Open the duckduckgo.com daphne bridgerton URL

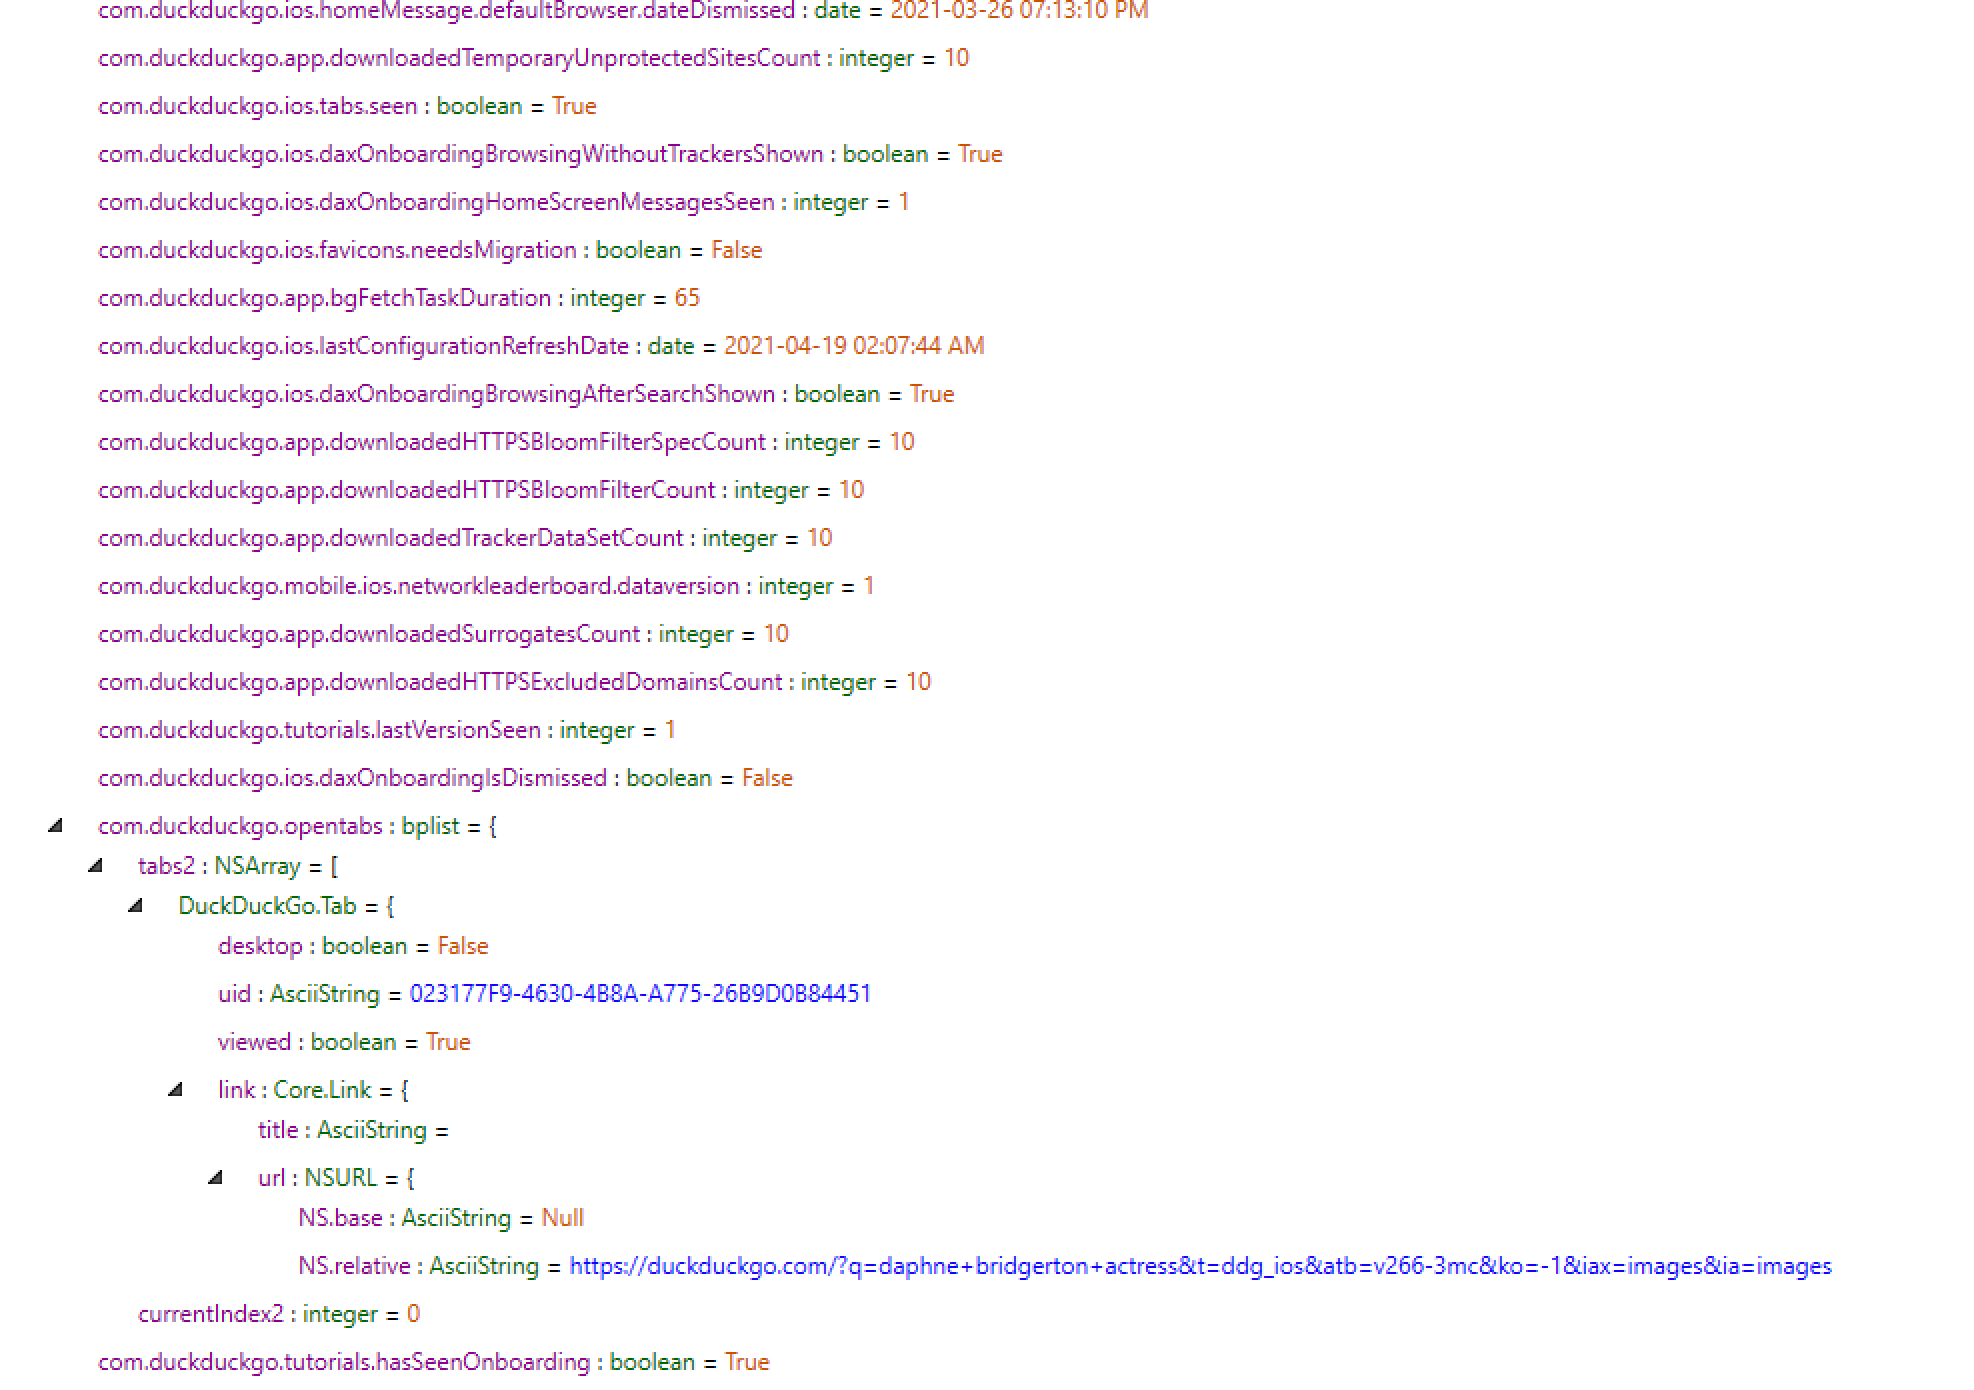(1200, 1266)
